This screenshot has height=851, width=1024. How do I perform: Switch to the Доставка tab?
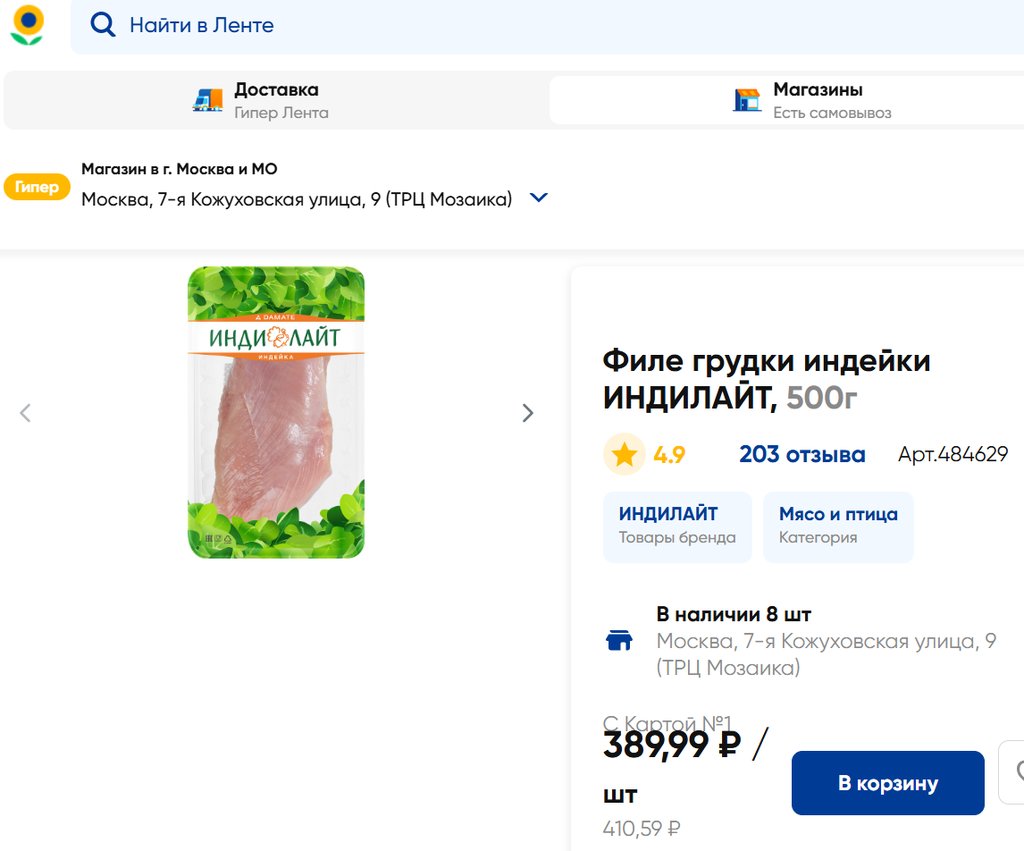(276, 100)
